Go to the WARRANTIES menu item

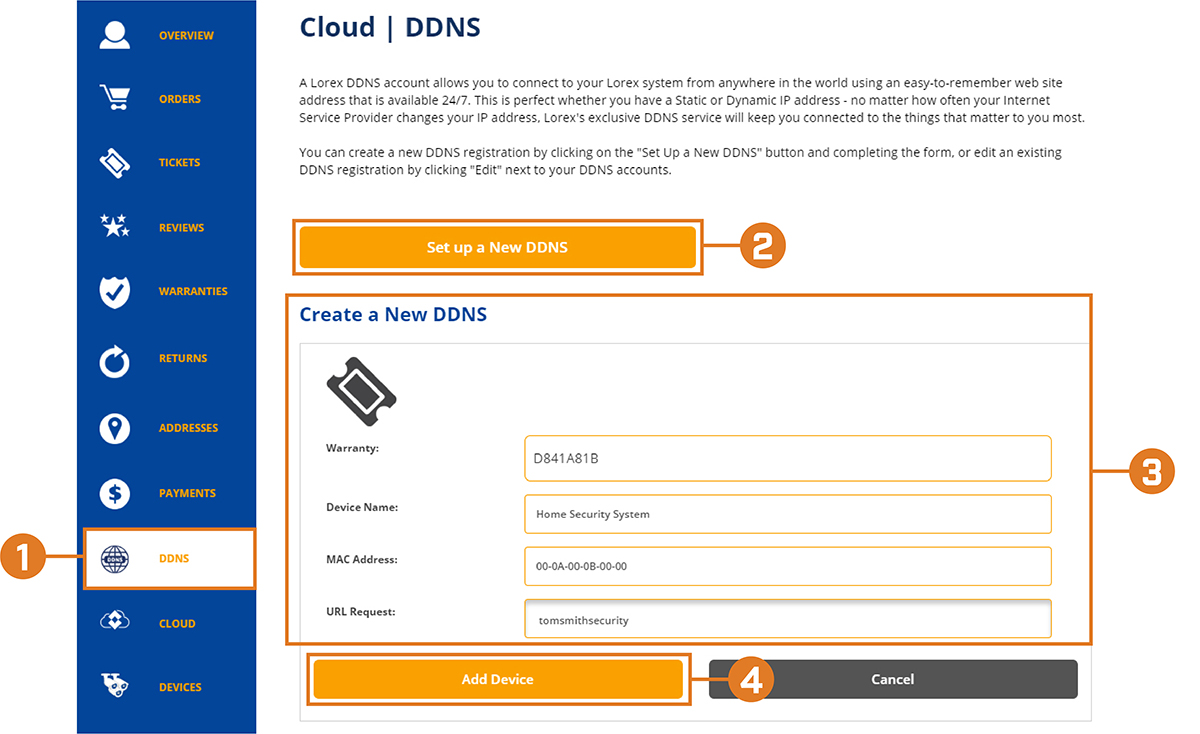tap(193, 291)
